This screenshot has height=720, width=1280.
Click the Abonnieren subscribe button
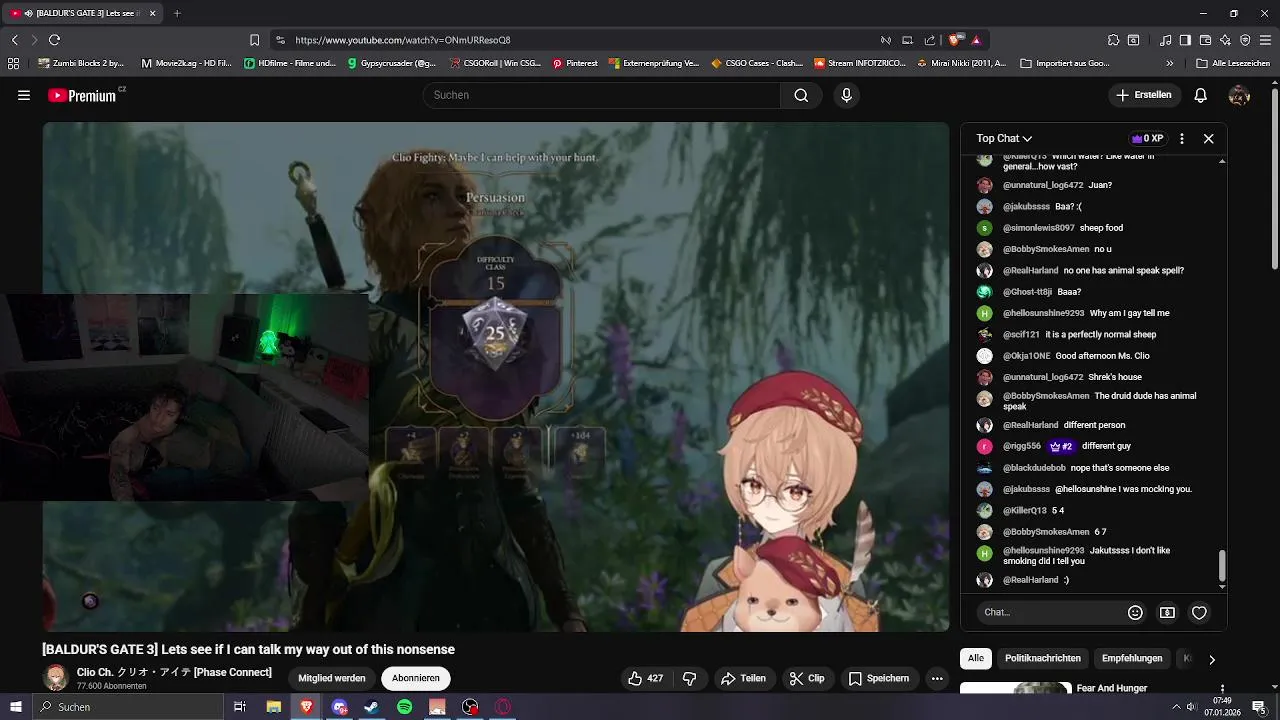(x=416, y=678)
